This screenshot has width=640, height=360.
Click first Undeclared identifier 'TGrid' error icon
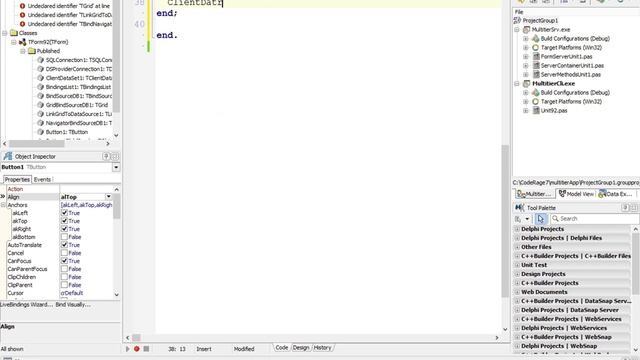tap(22, 6)
